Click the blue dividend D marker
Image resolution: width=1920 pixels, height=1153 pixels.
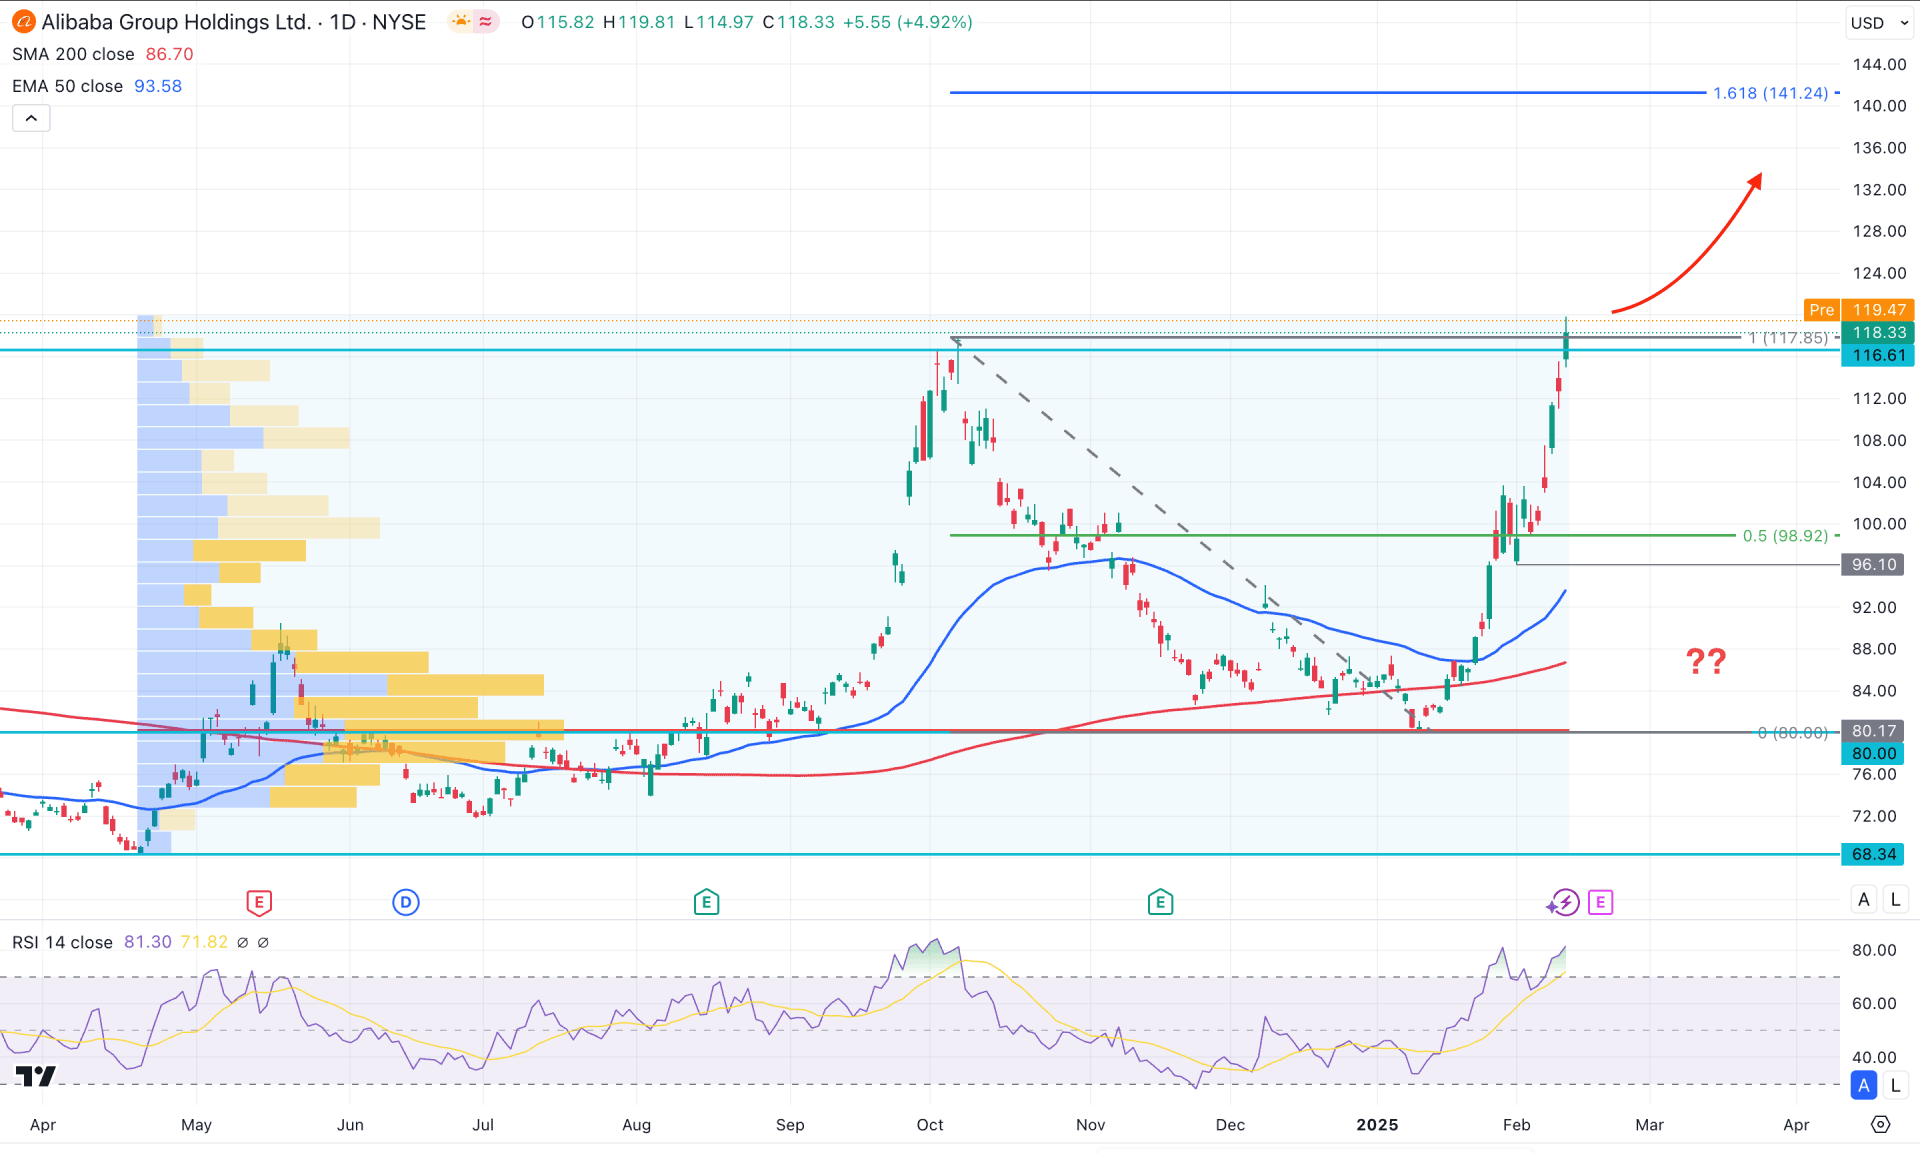pyautogui.click(x=406, y=902)
